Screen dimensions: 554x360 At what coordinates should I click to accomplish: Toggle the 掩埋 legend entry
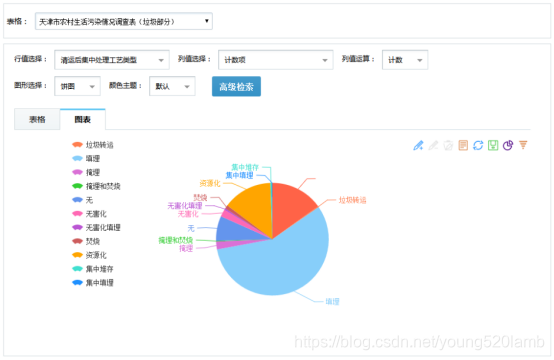tap(86, 172)
